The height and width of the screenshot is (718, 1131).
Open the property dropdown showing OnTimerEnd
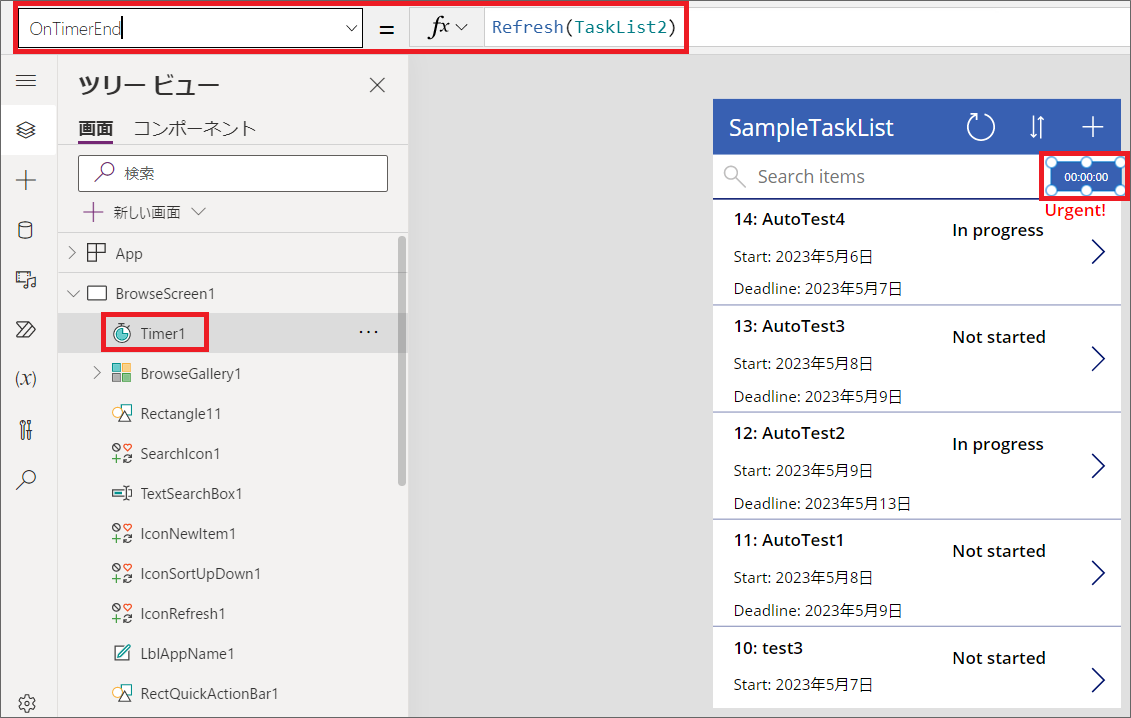349,27
